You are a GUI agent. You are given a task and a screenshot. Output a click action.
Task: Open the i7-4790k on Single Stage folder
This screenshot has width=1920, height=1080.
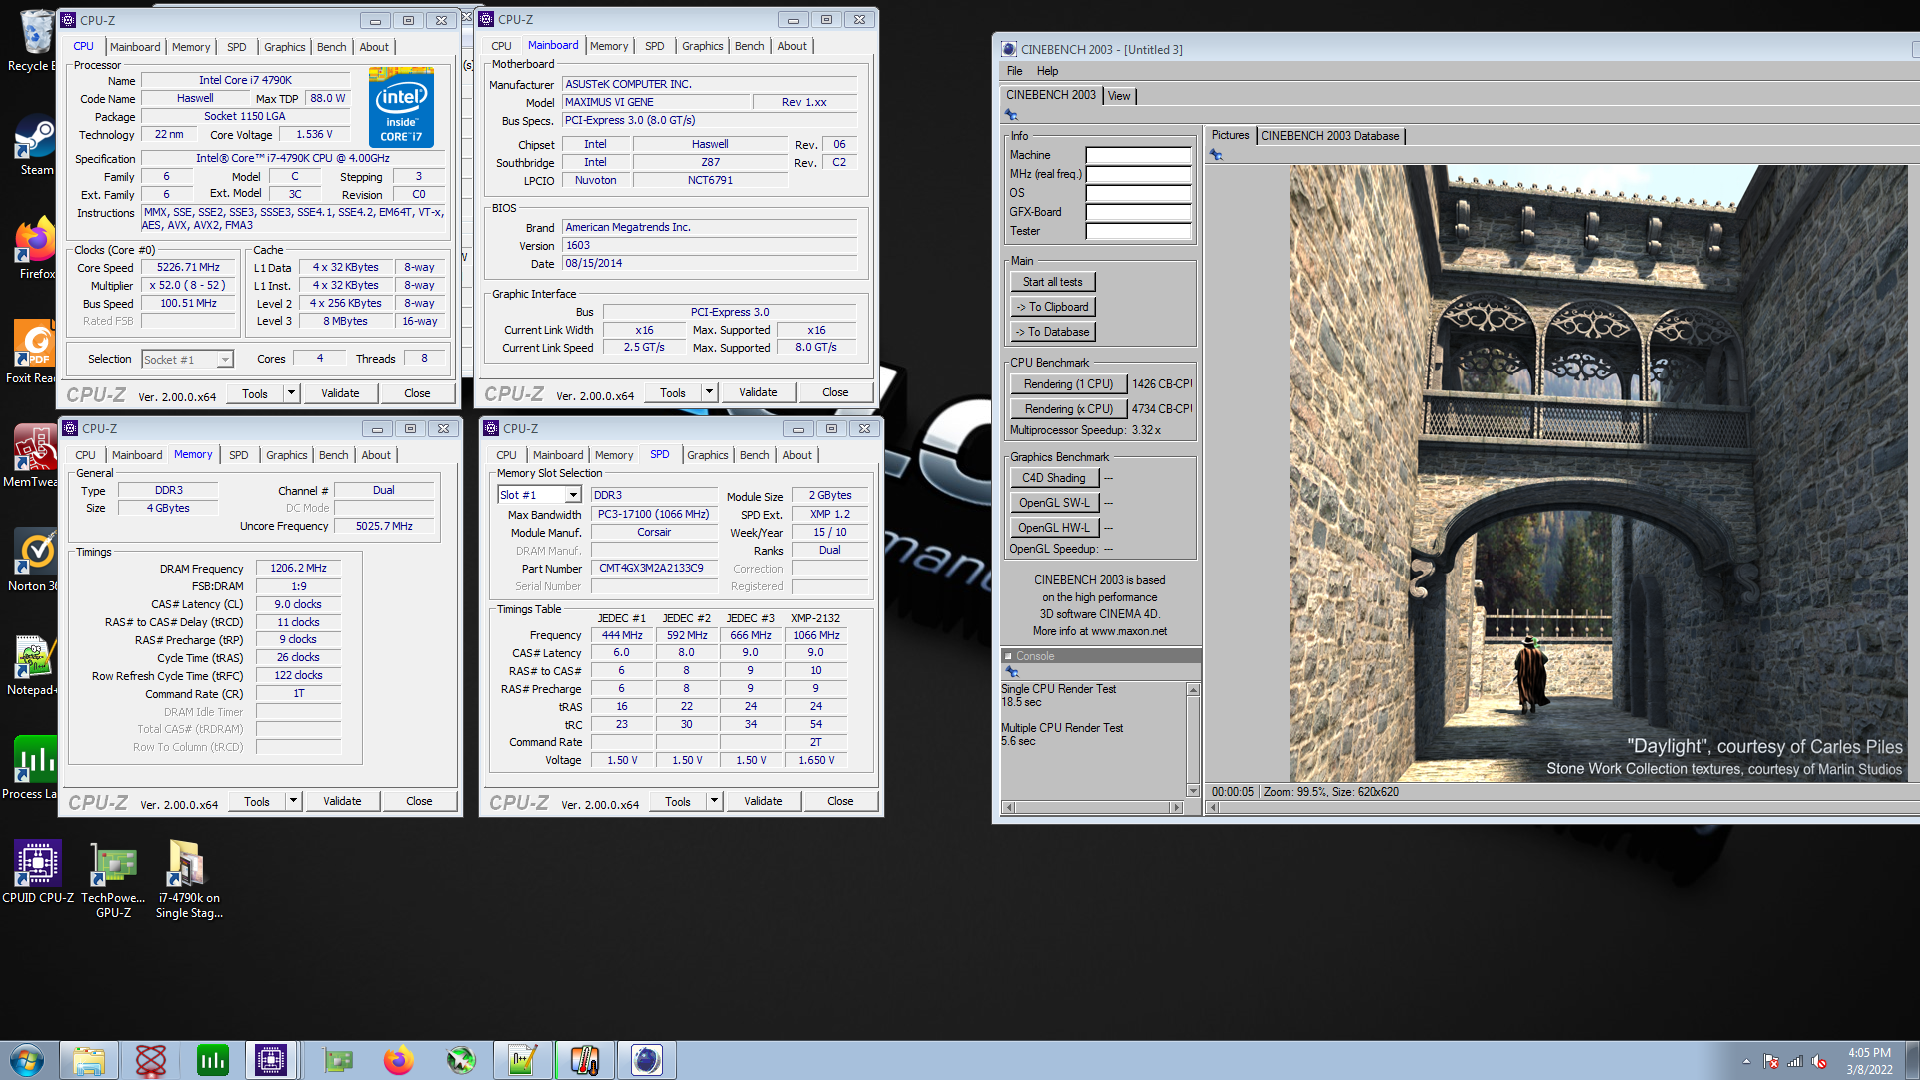click(189, 880)
